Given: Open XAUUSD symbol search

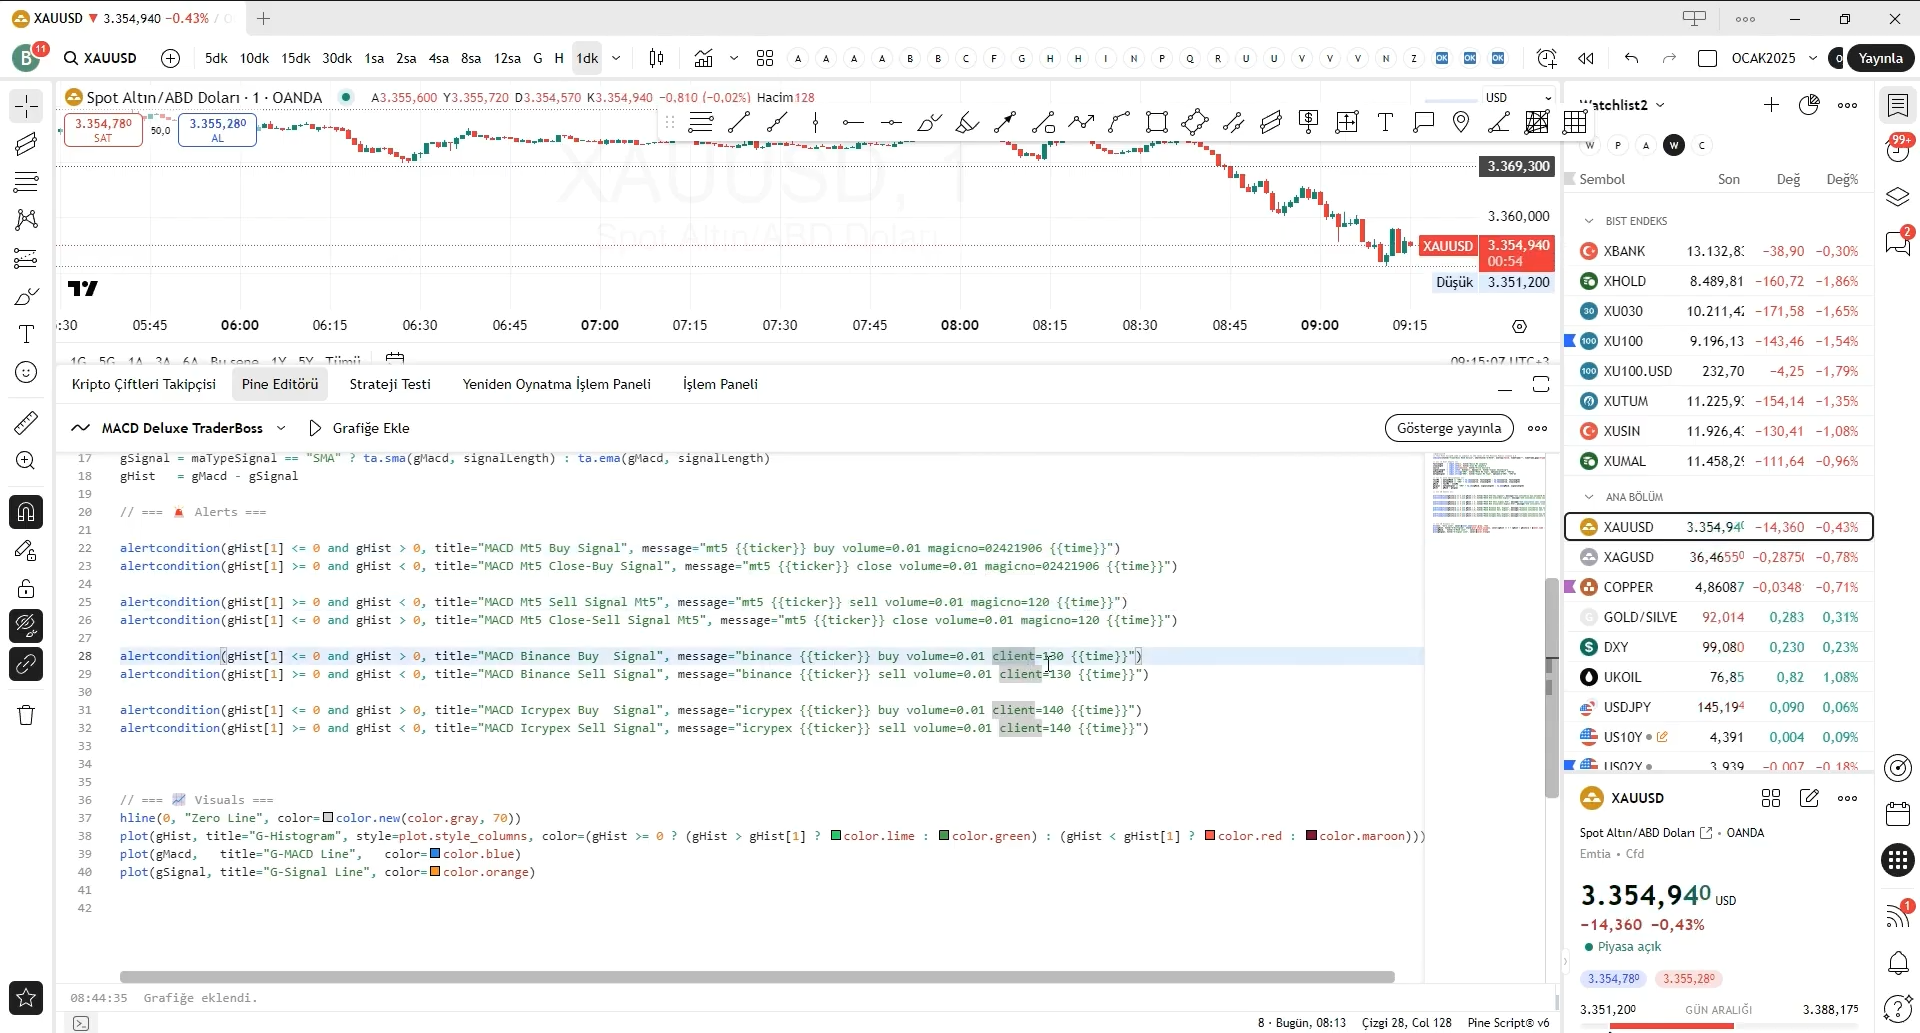Looking at the screenshot, I should 100,58.
